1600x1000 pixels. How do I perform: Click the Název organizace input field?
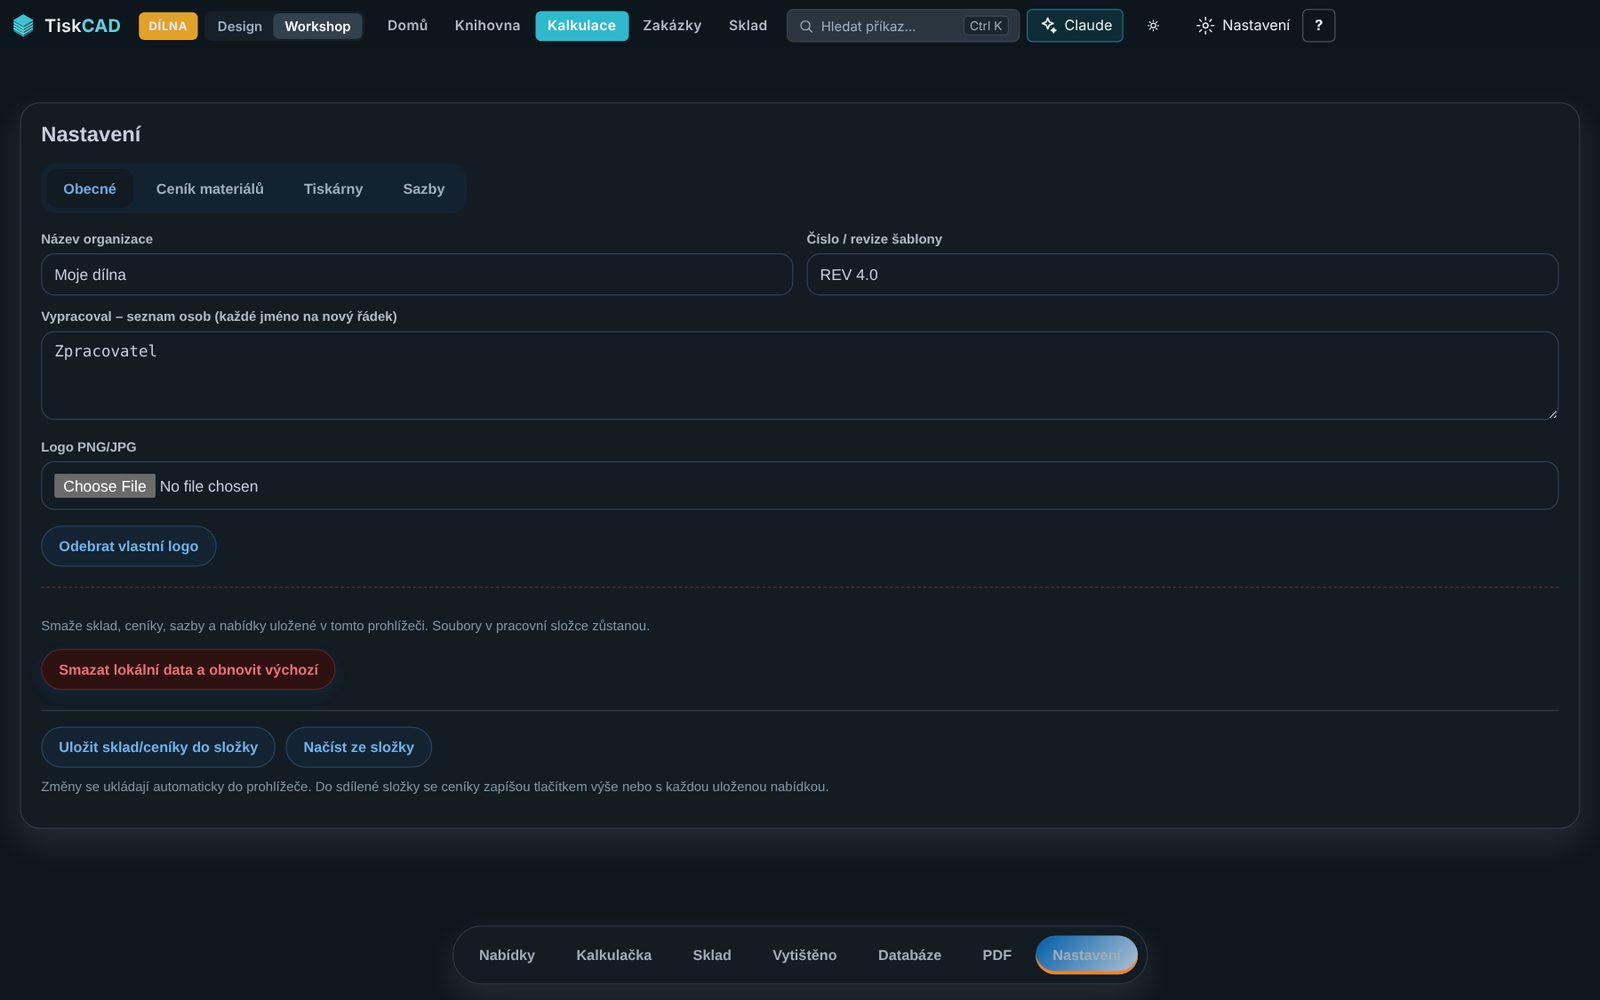(x=417, y=275)
